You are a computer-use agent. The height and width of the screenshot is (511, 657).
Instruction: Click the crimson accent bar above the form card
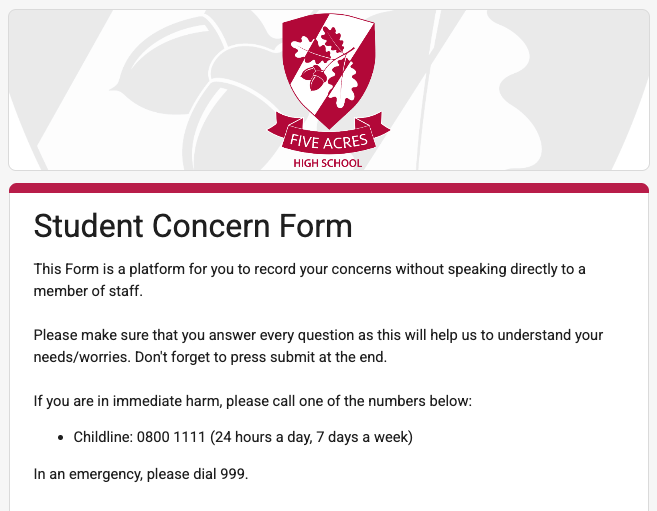click(x=328, y=188)
